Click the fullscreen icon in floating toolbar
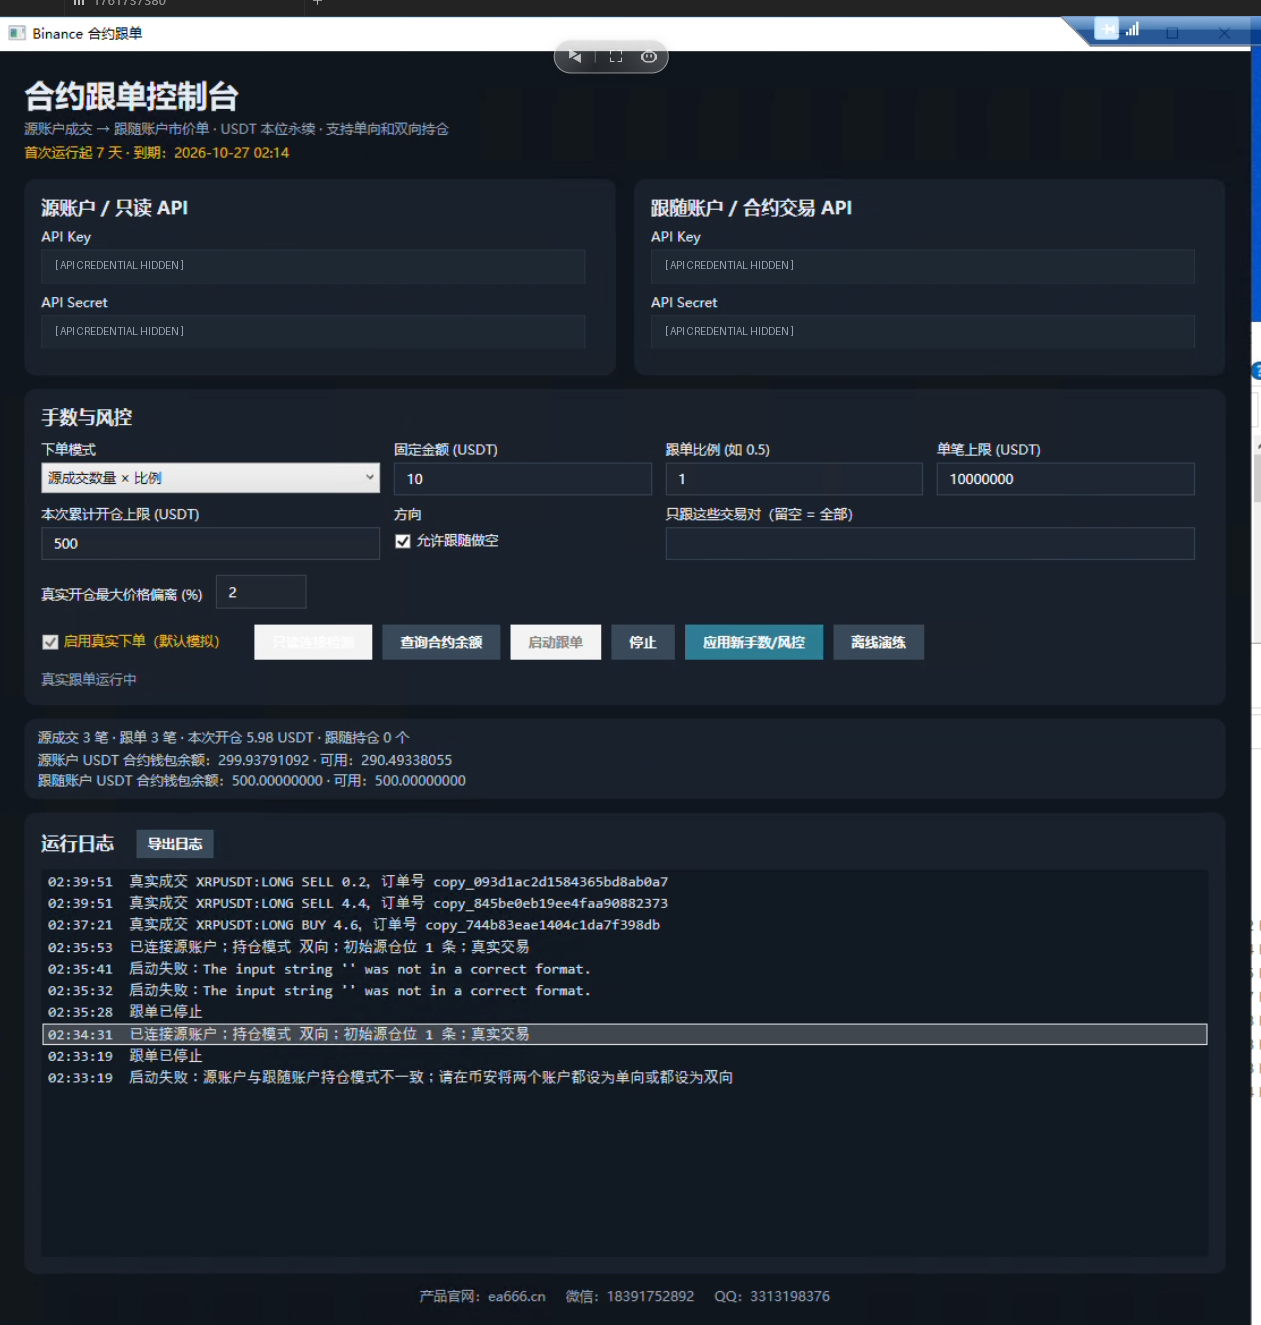Image resolution: width=1261 pixels, height=1325 pixels. [616, 57]
